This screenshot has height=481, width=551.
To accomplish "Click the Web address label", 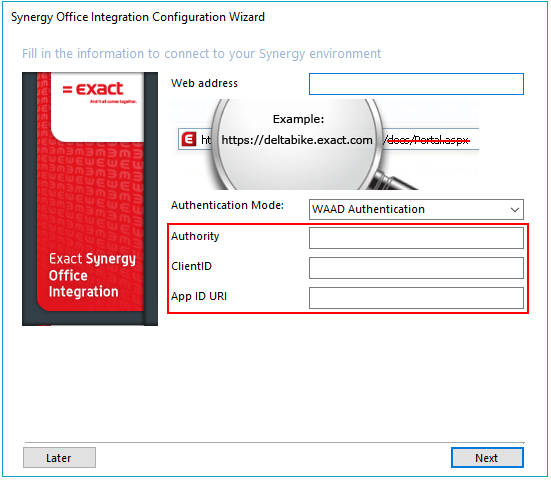I will [204, 83].
